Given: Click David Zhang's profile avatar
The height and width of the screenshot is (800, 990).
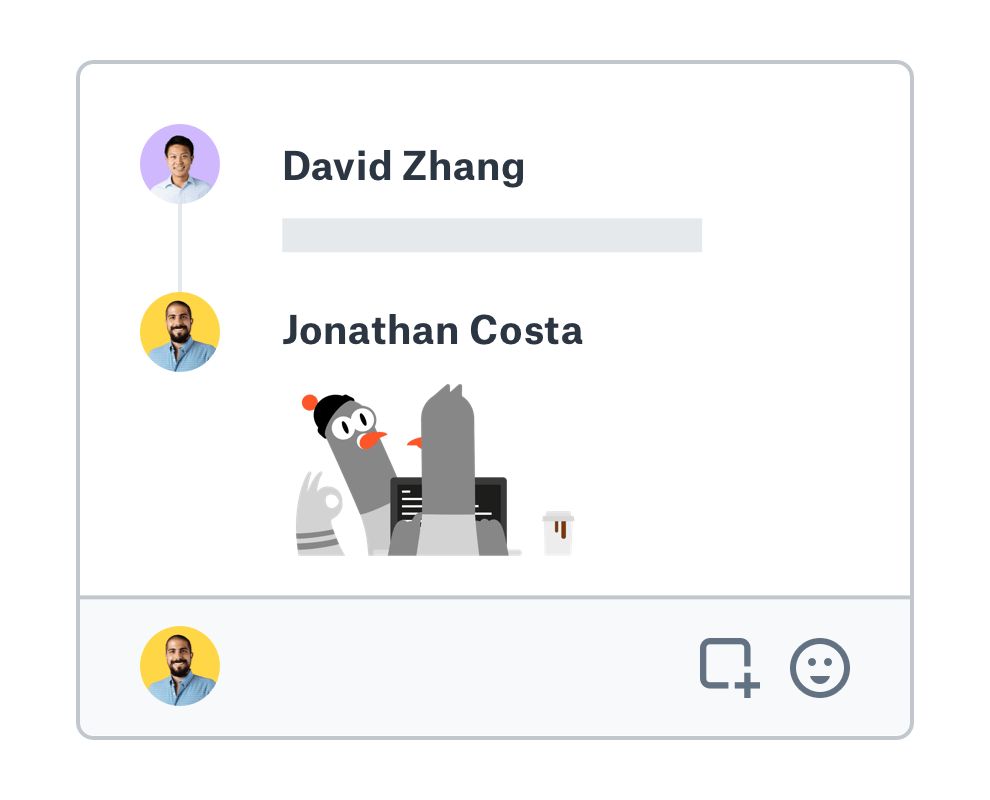Looking at the screenshot, I should [x=180, y=164].
